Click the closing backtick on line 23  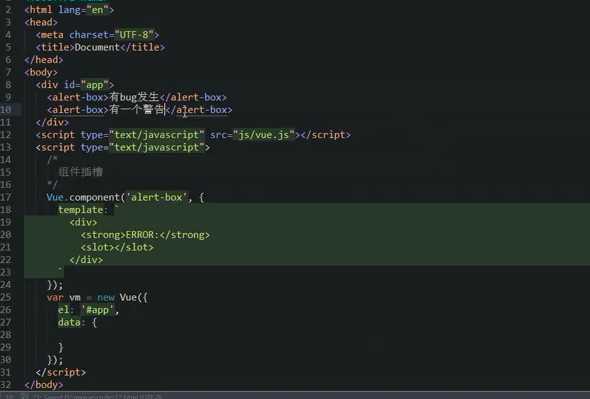point(60,270)
